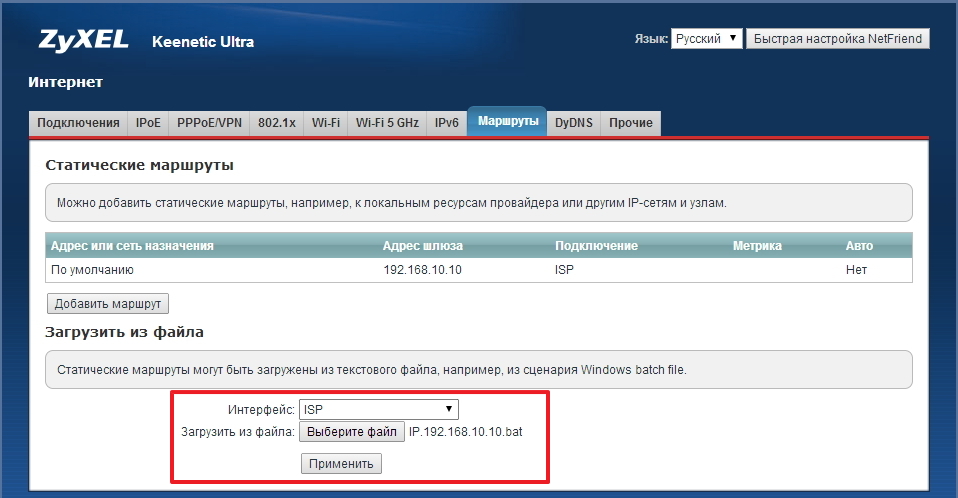Screen dimensions: 958x498
Task: Select the PPPoE/VPN tab
Action: [x=209, y=123]
